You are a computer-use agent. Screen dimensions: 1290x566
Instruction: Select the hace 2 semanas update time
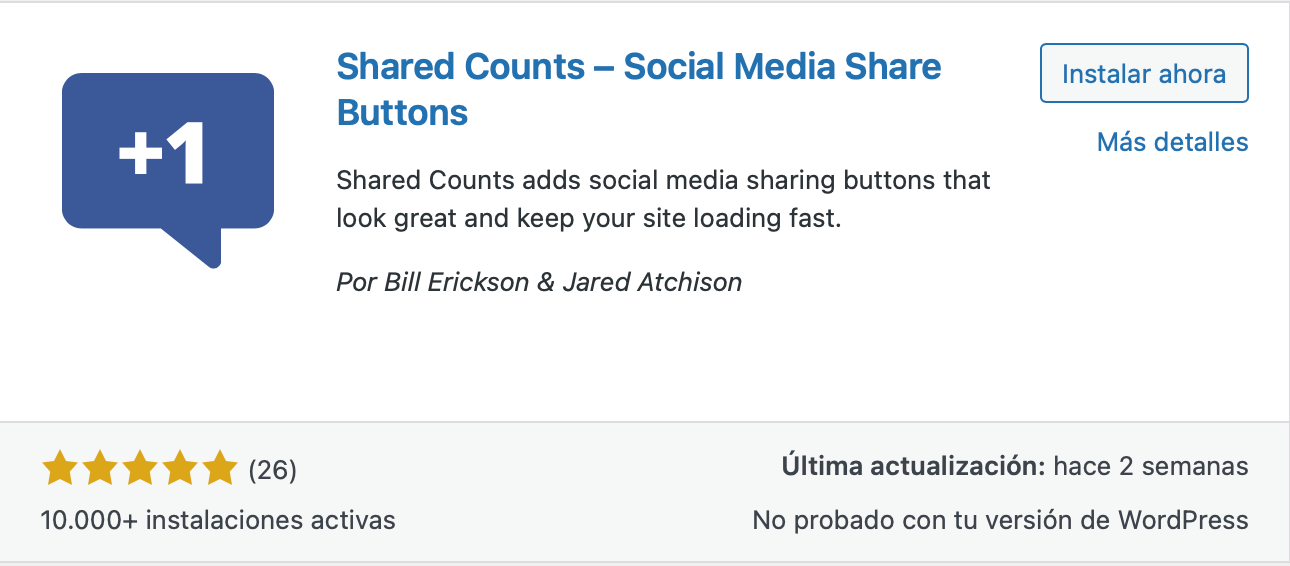point(1151,466)
